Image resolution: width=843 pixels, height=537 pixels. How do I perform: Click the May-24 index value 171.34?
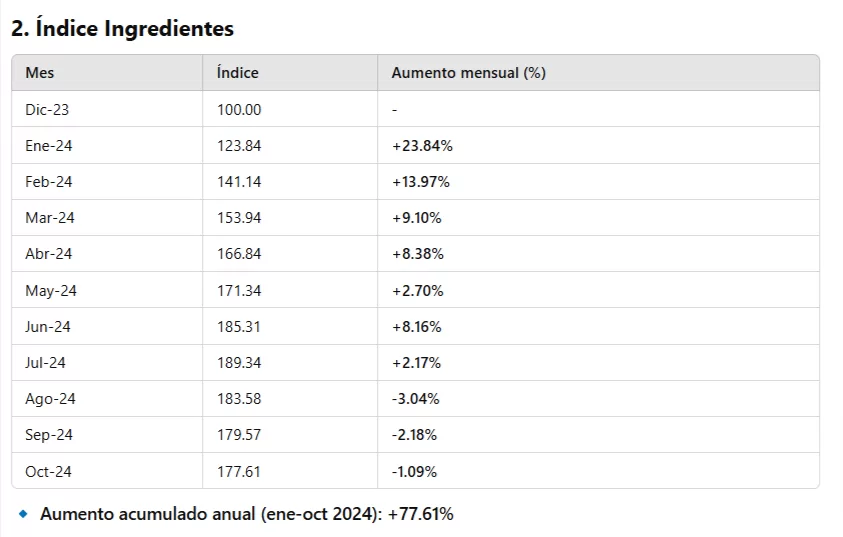239,291
